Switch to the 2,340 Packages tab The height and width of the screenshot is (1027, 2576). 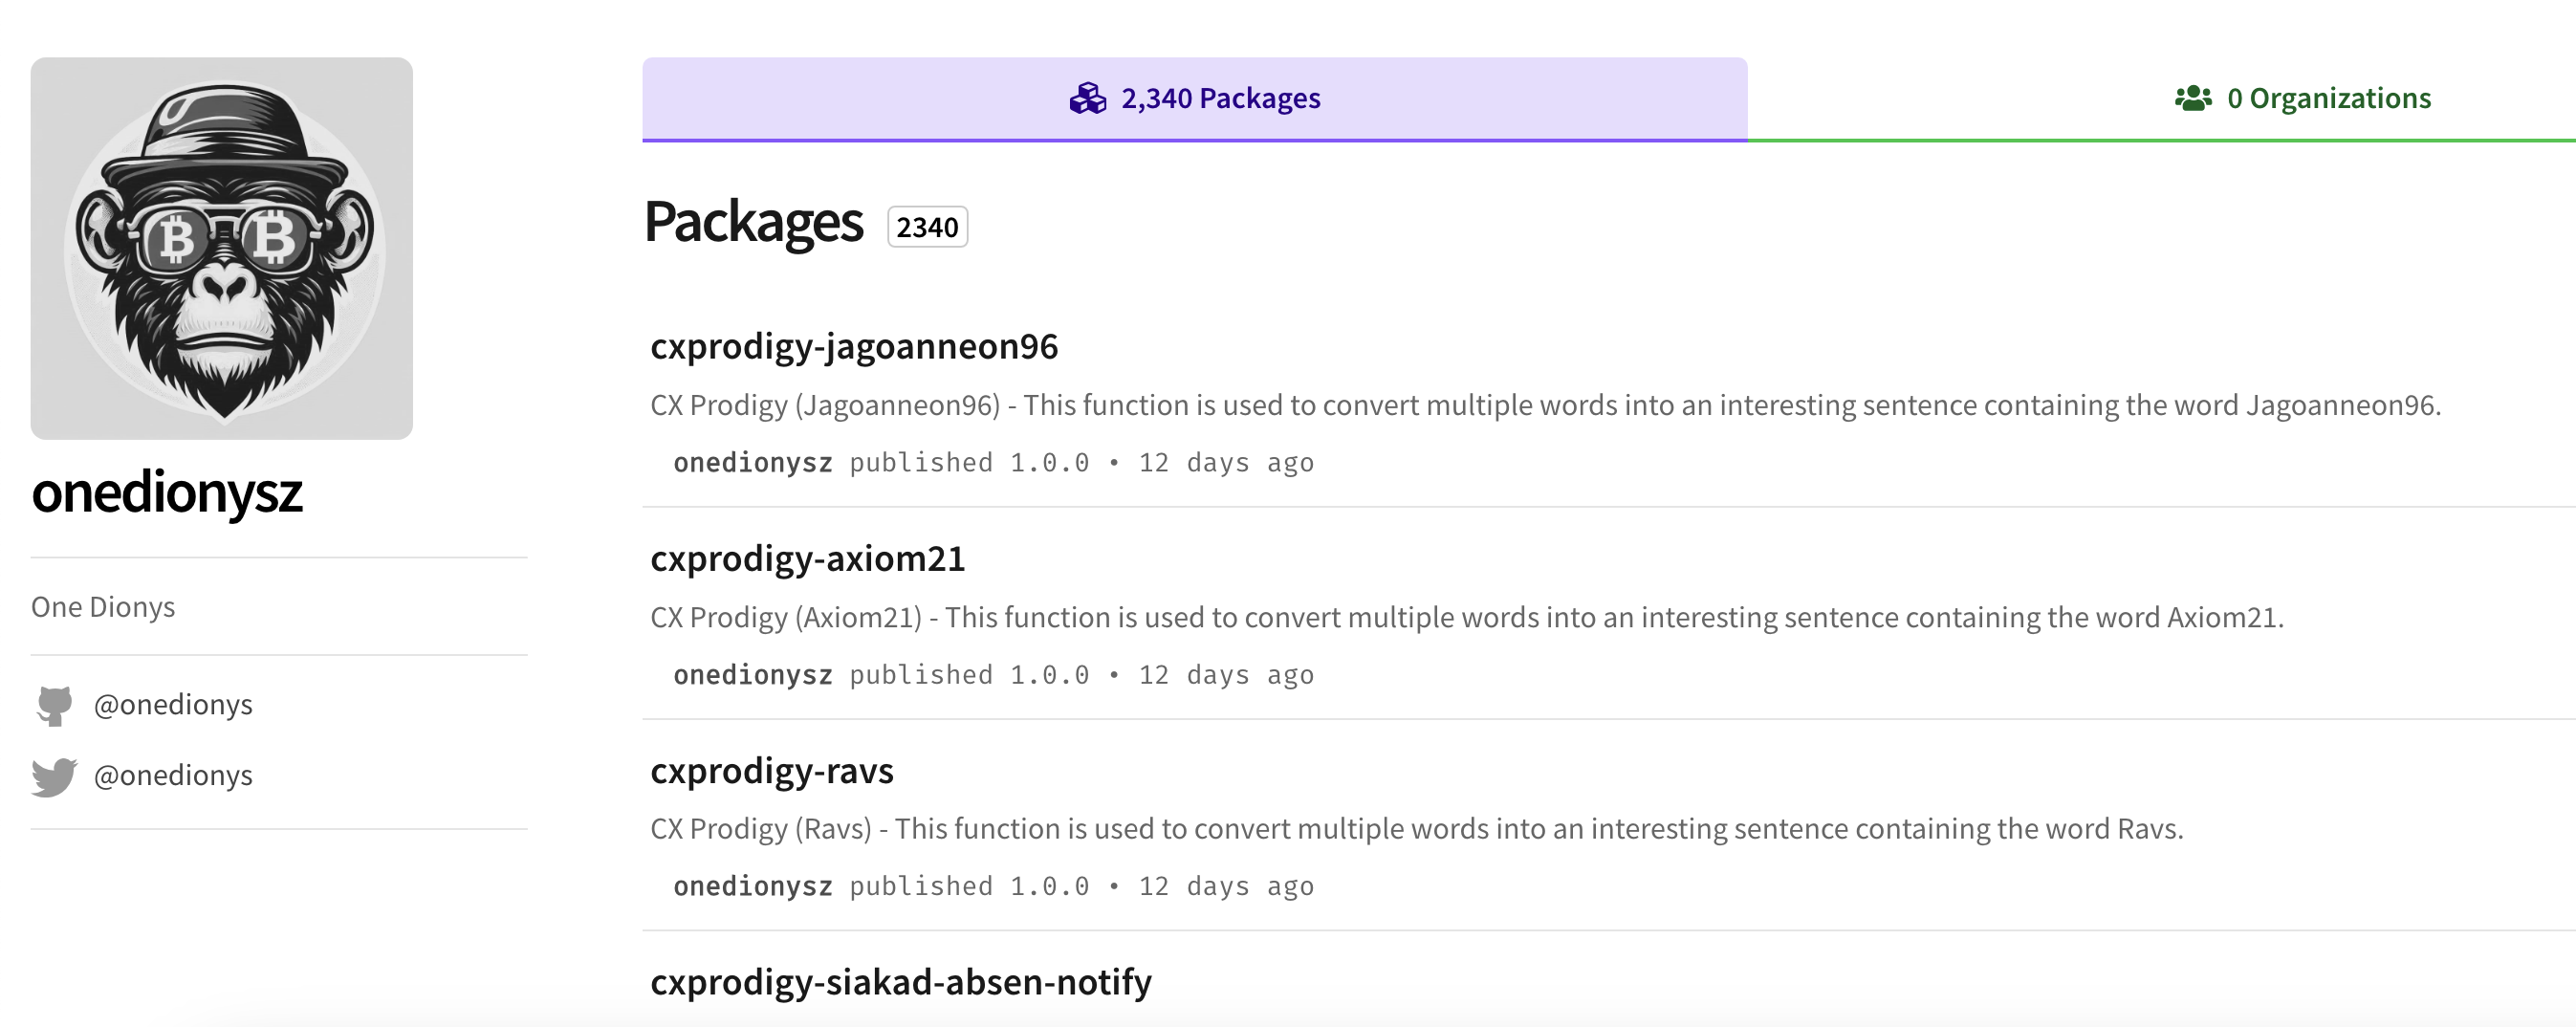[x=1194, y=98]
